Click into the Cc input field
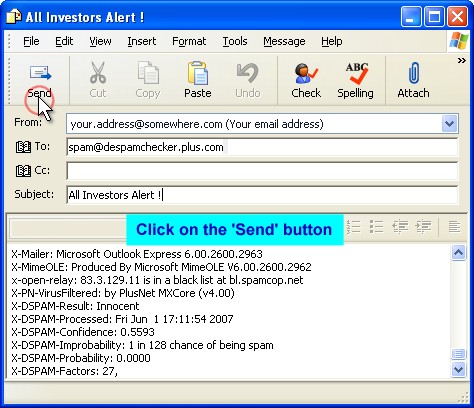The image size is (474, 408). pos(262,171)
